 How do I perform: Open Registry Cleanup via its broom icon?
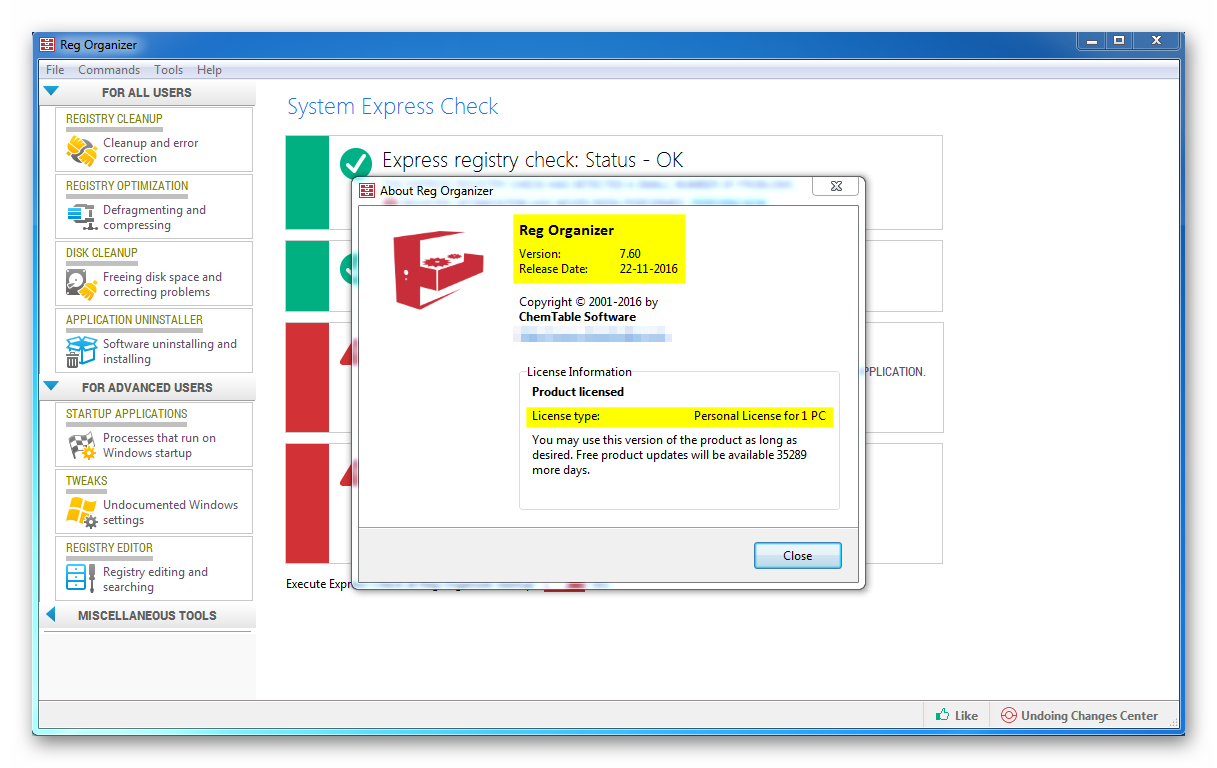click(x=81, y=150)
